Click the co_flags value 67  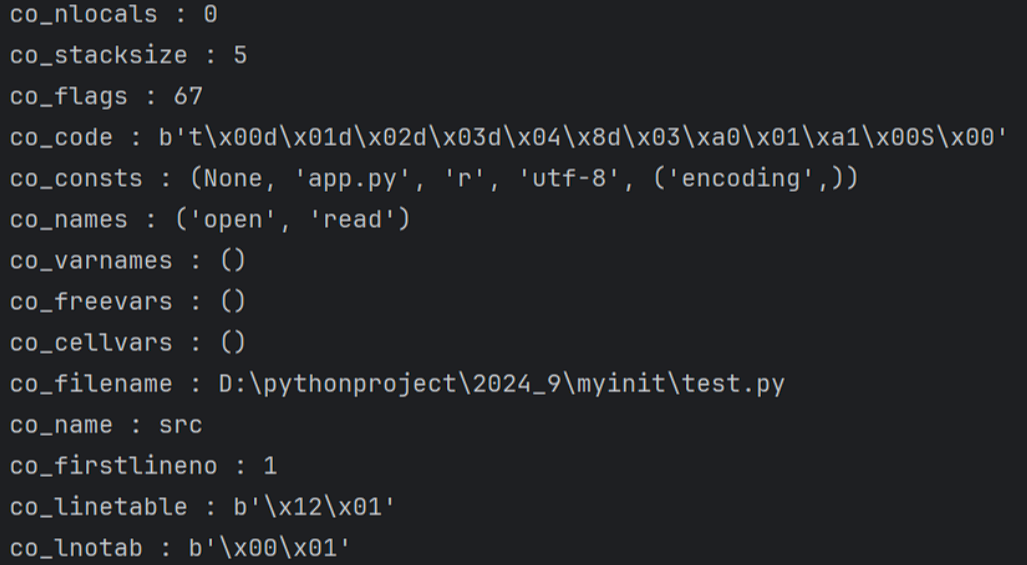point(188,97)
